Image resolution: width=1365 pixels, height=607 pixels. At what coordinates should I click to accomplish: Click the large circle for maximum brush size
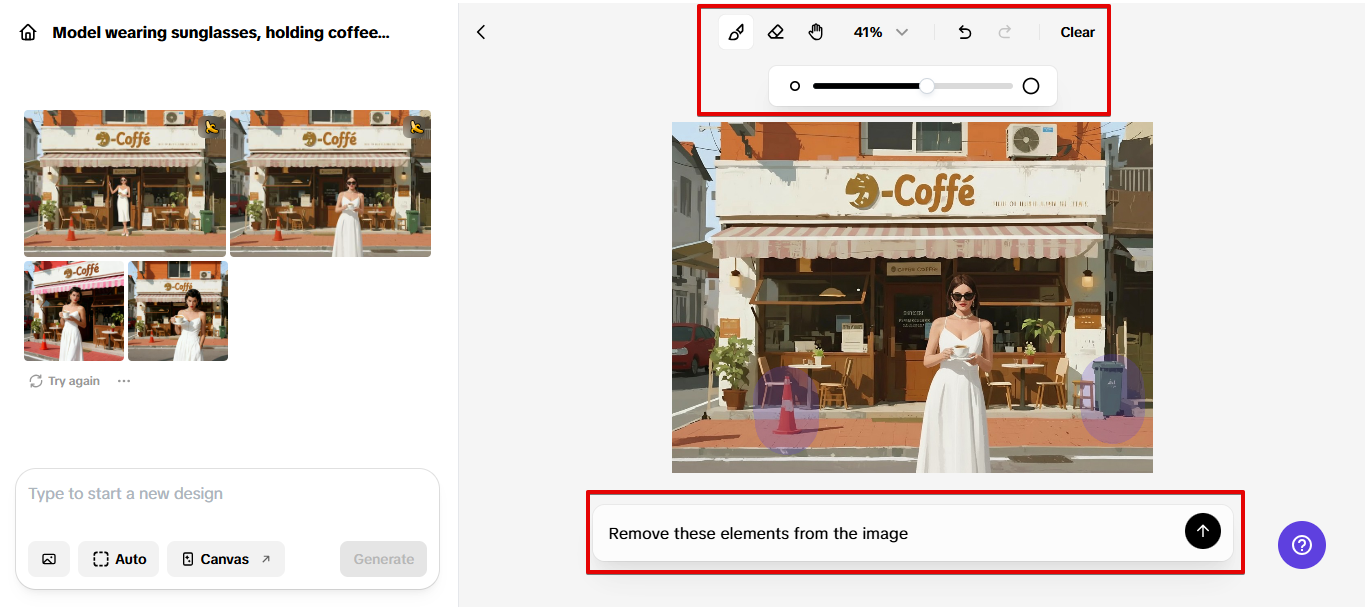(1031, 85)
